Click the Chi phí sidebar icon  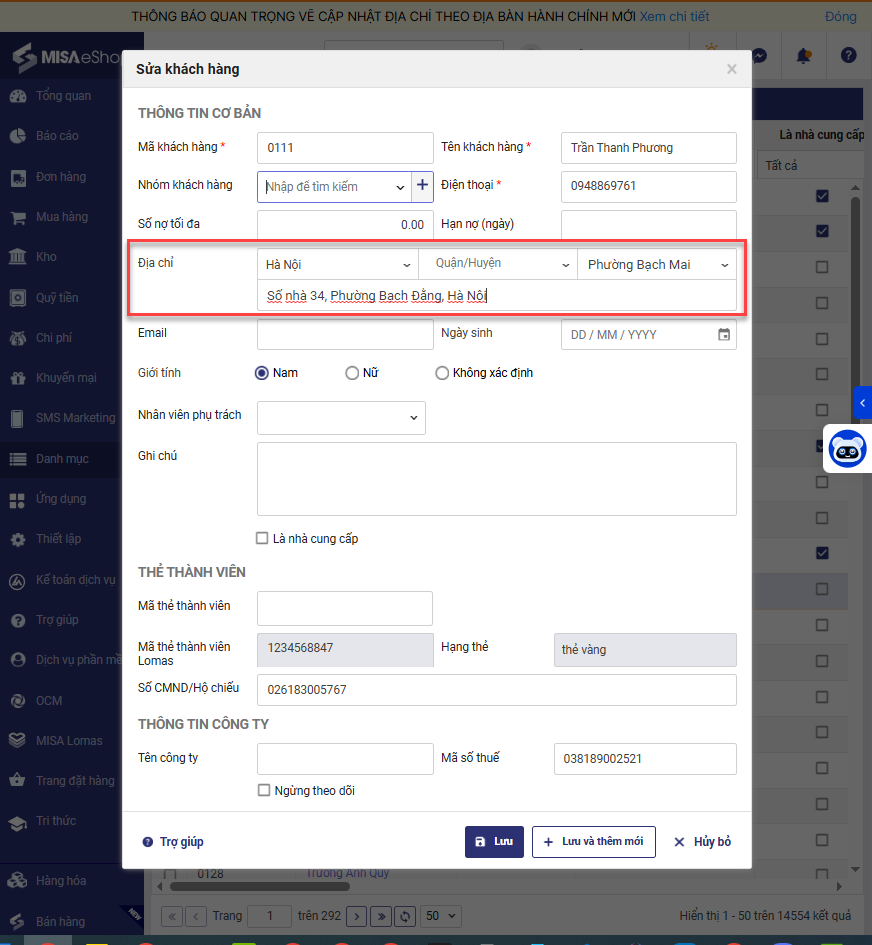(x=18, y=338)
